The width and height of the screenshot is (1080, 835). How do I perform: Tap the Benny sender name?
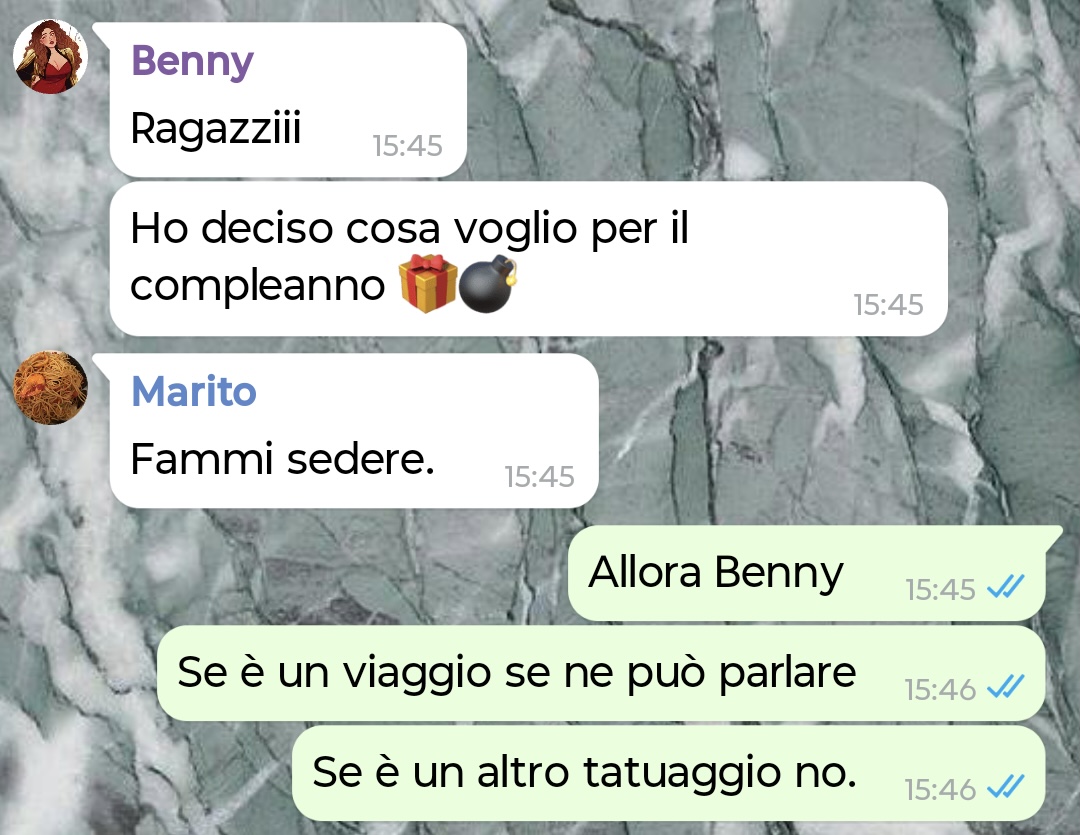(x=192, y=62)
